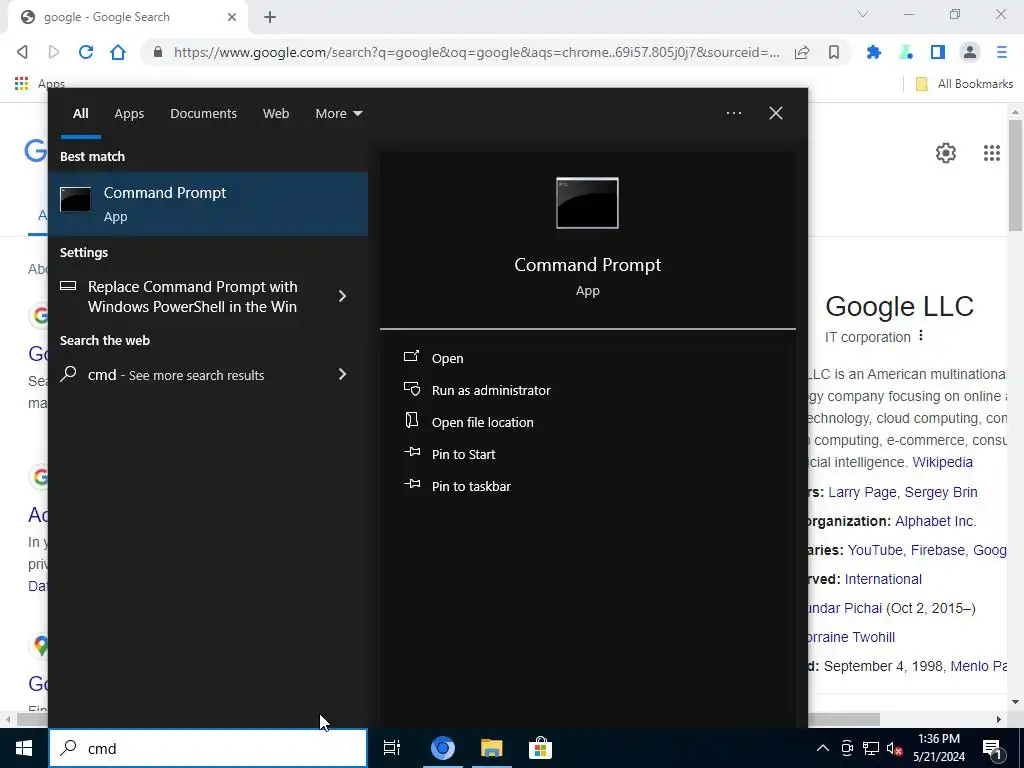Show hidden system tray icons
This screenshot has height=768, width=1024.
(x=823, y=748)
